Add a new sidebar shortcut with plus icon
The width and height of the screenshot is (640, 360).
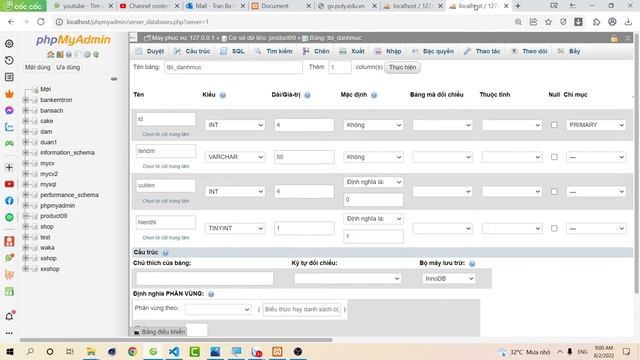(x=9, y=167)
